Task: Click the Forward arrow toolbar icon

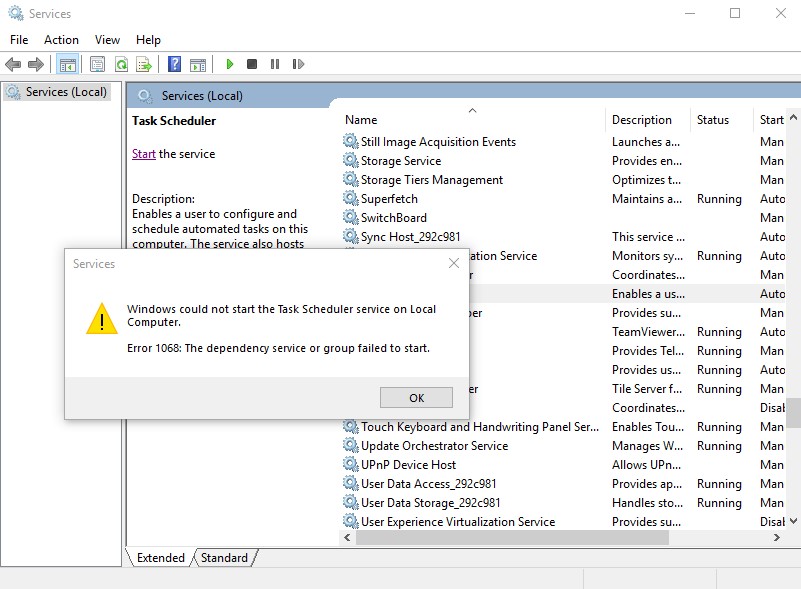Action: click(x=36, y=64)
